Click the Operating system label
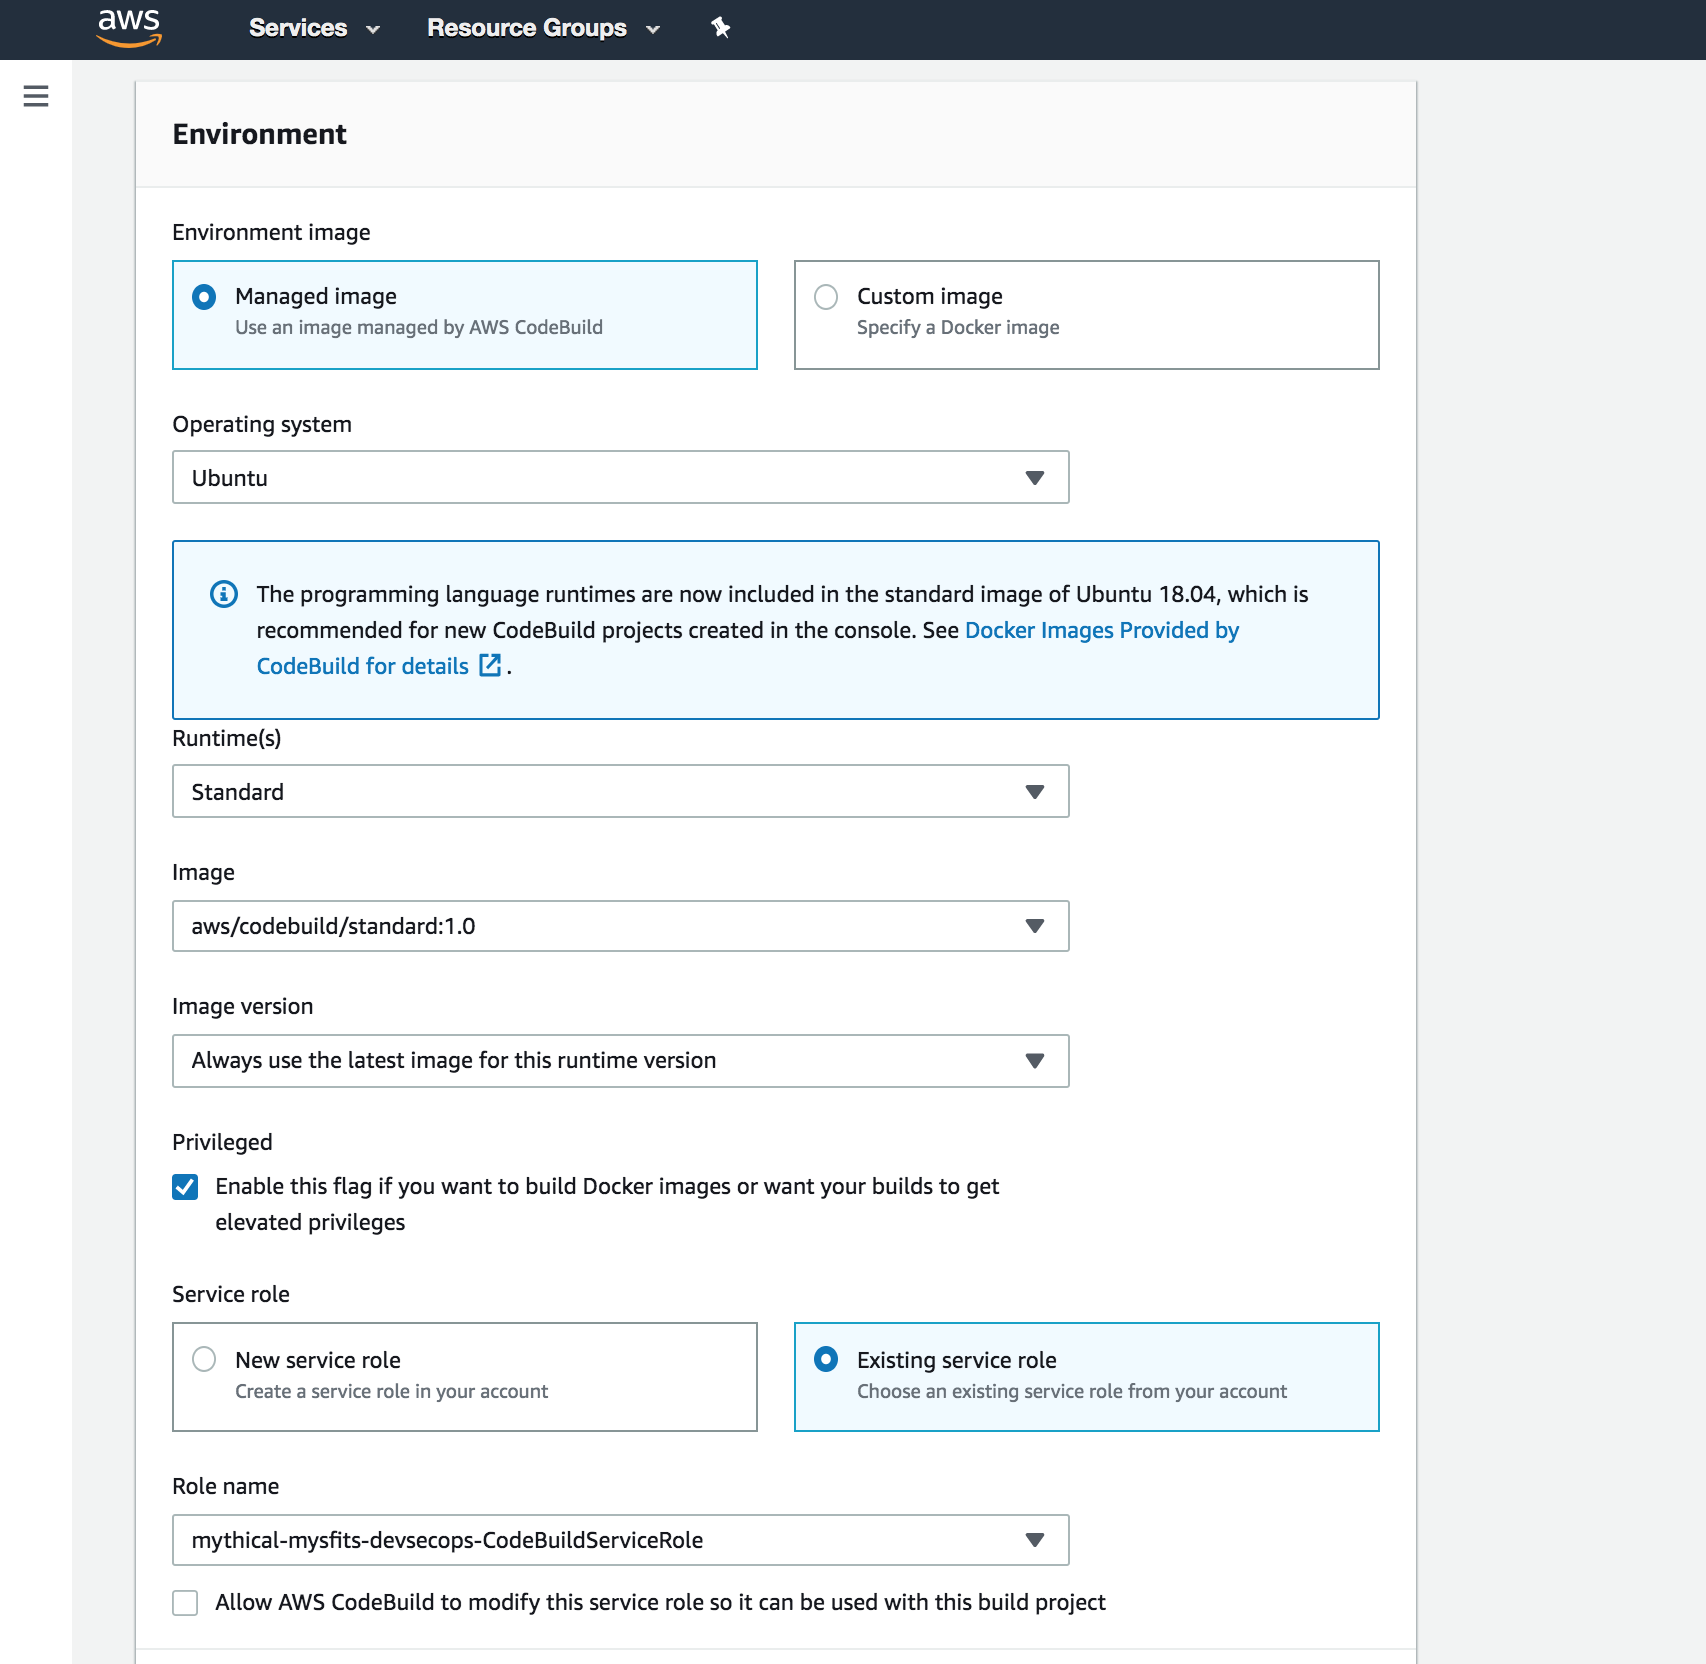1706x1664 pixels. click(x=262, y=424)
